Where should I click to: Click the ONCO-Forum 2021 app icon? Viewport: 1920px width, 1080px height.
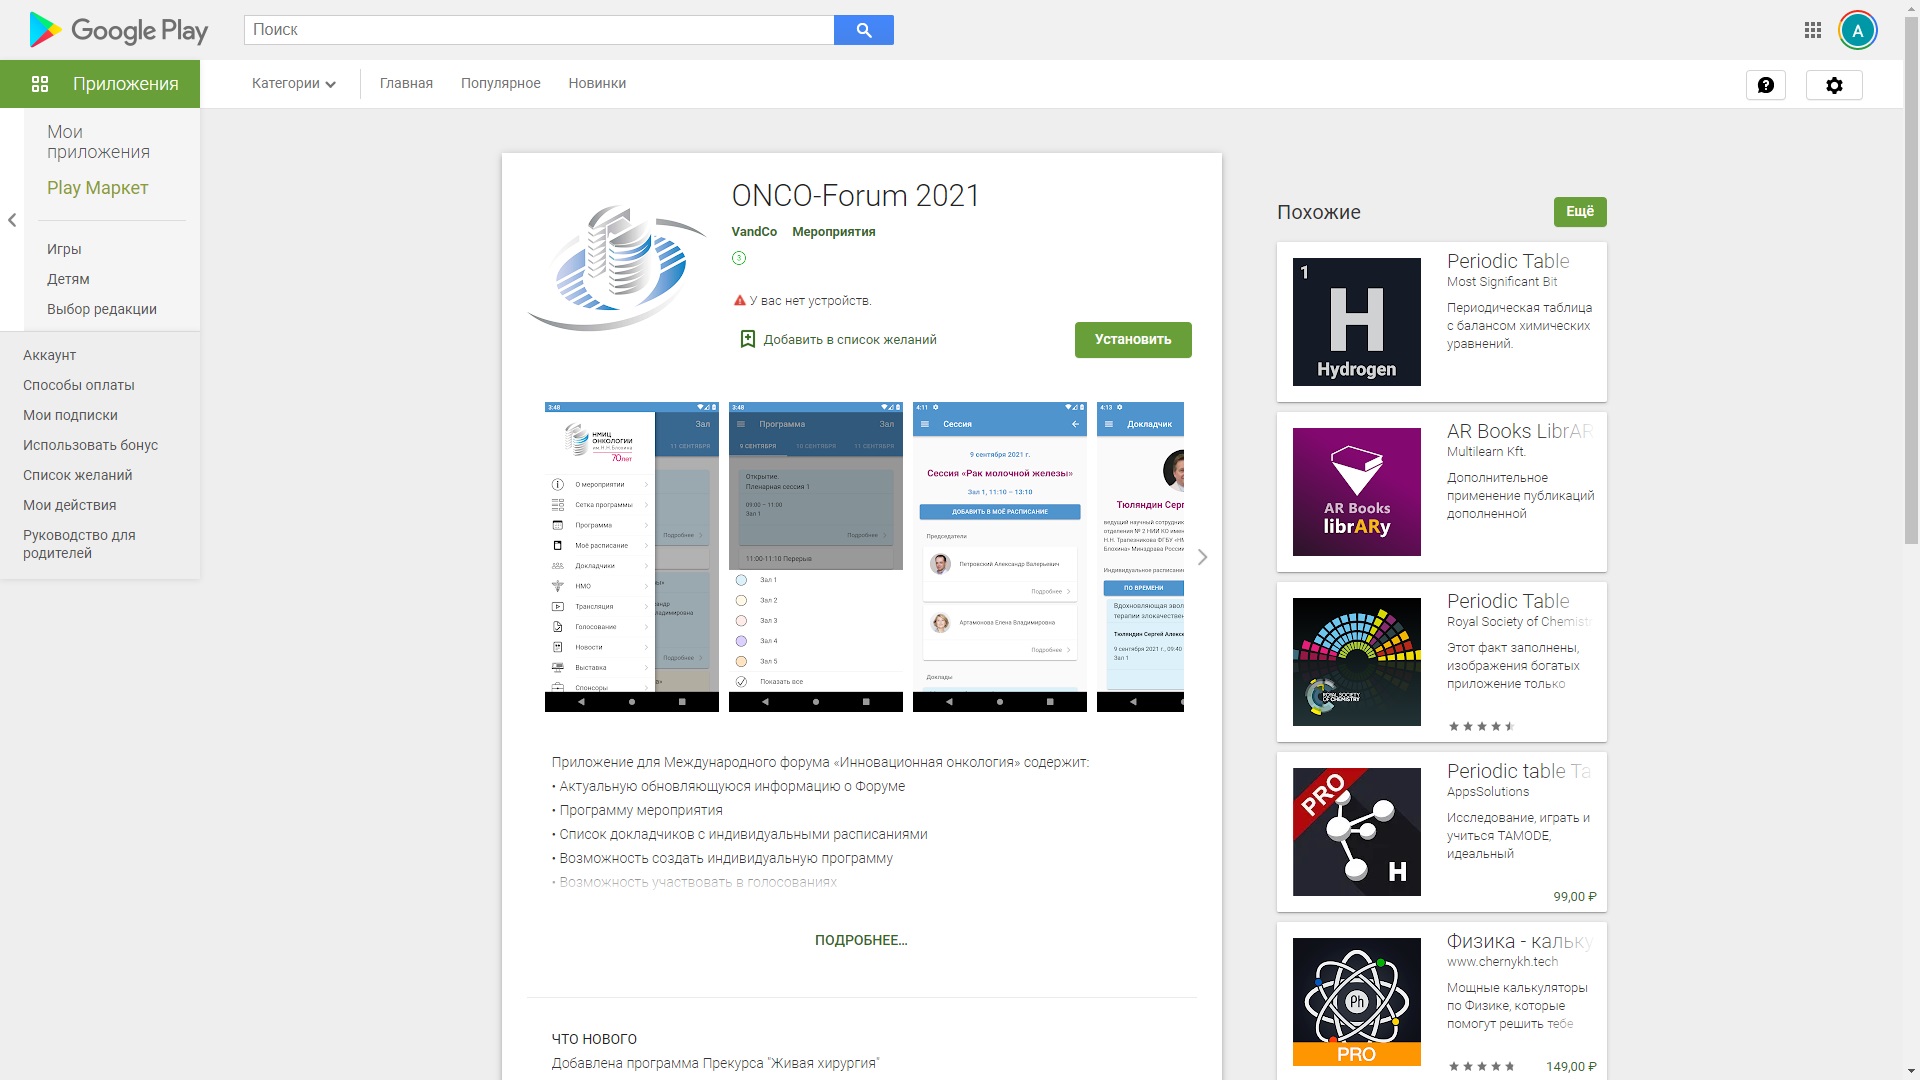pos(617,268)
